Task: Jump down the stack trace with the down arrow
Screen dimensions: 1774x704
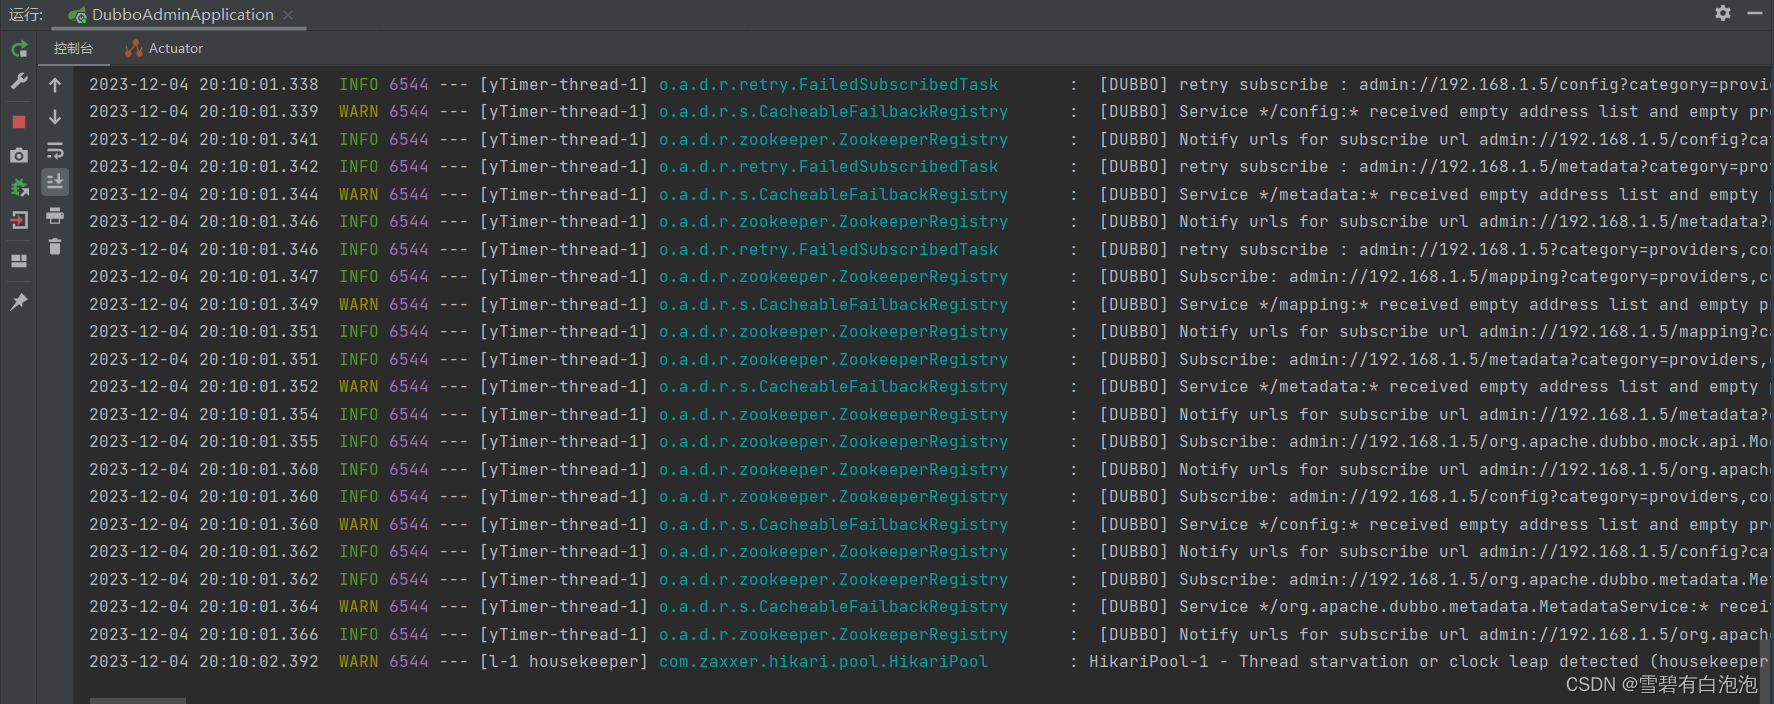Action: [55, 117]
